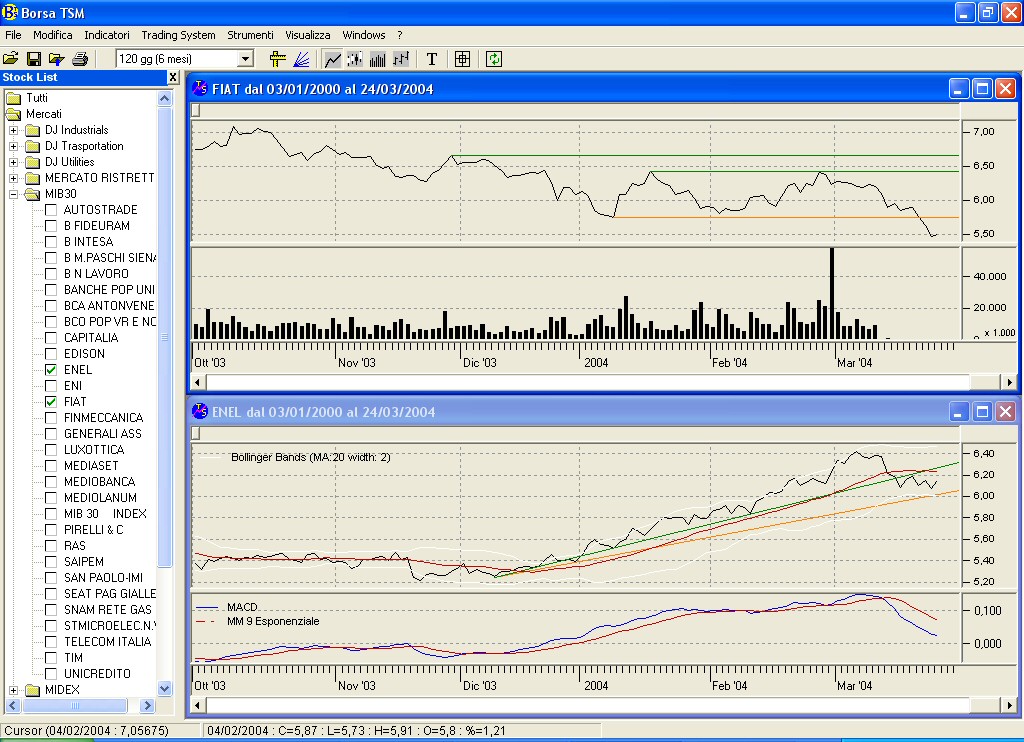Viewport: 1024px width, 742px height.
Task: Minimize the FIAT chart window
Action: (959, 88)
